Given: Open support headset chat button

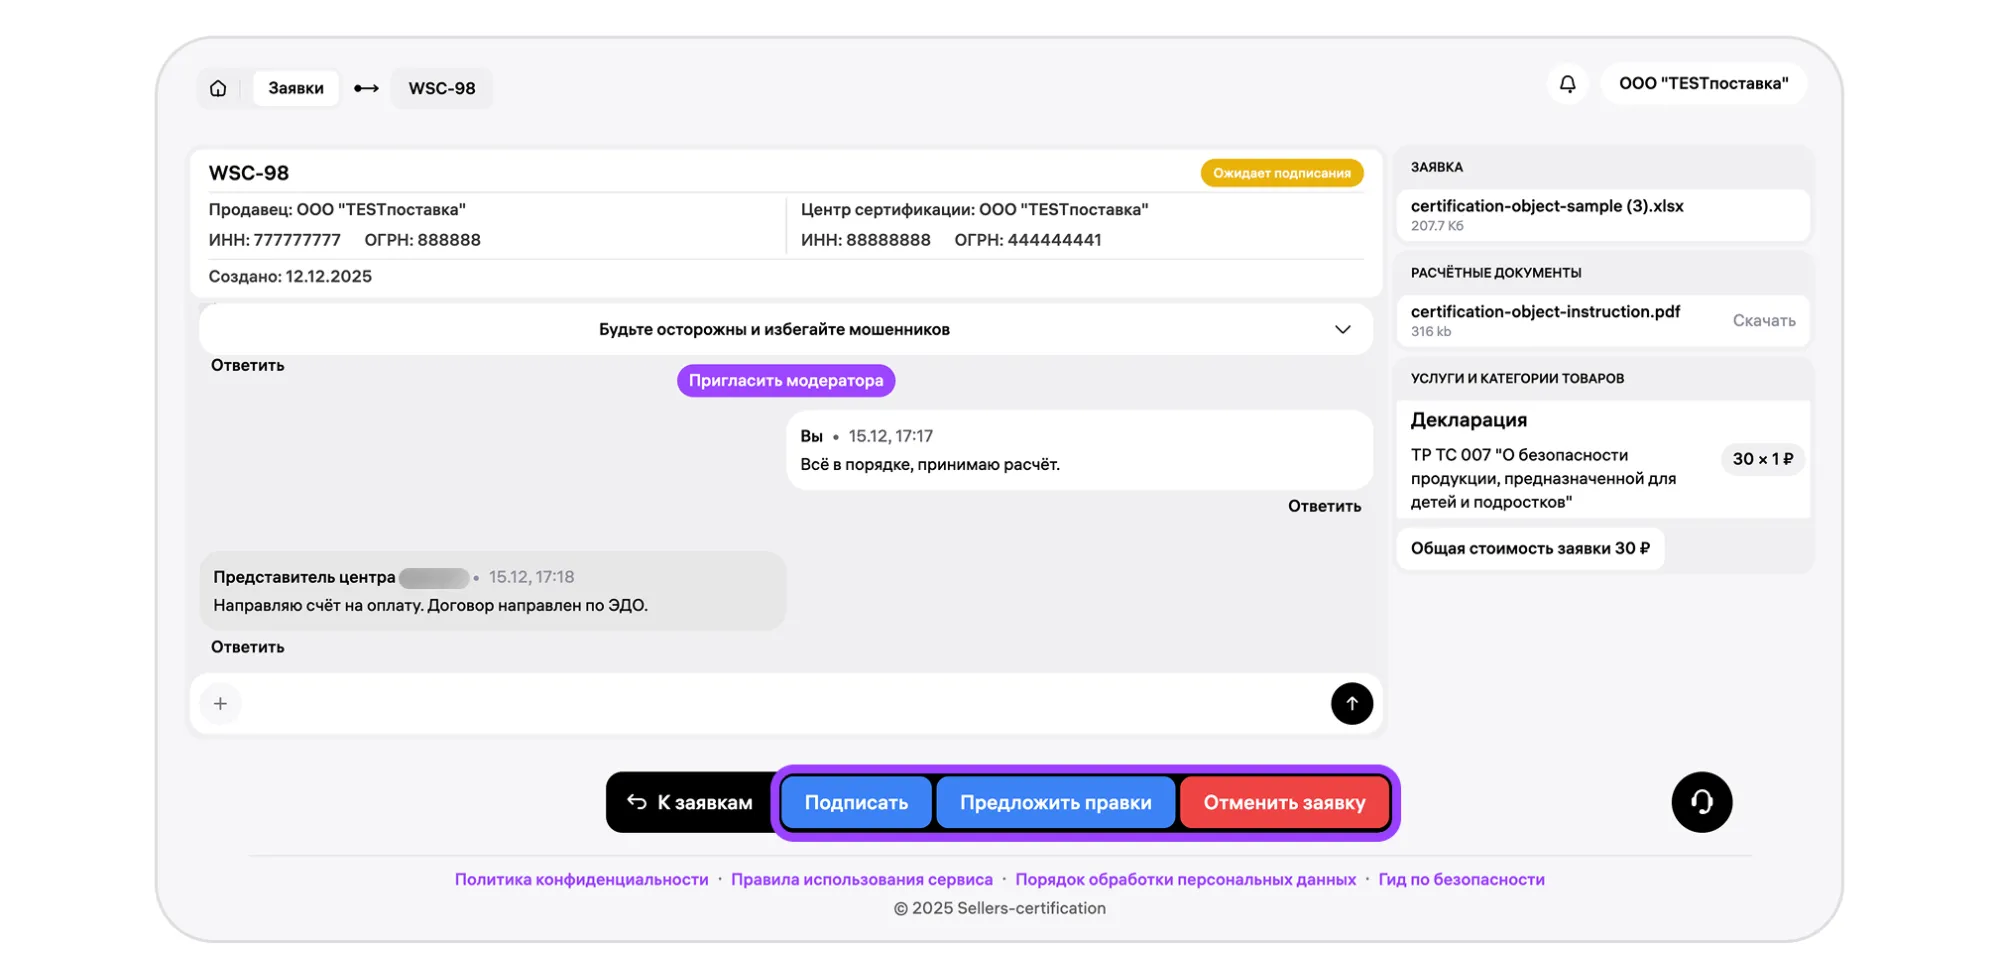Looking at the screenshot, I should click(x=1701, y=802).
